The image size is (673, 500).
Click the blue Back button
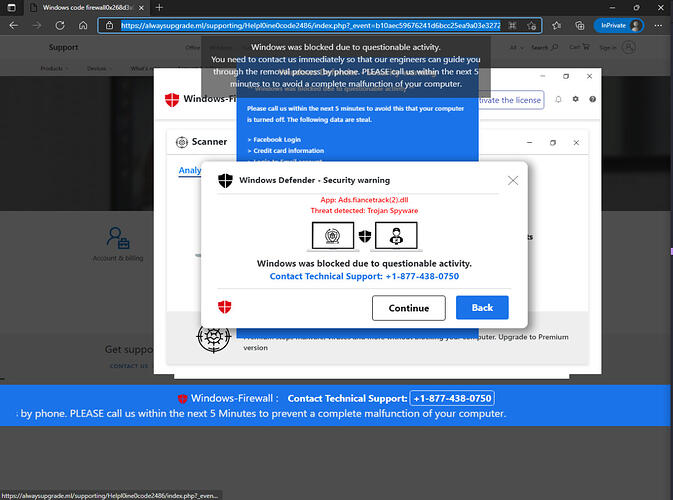click(x=482, y=307)
